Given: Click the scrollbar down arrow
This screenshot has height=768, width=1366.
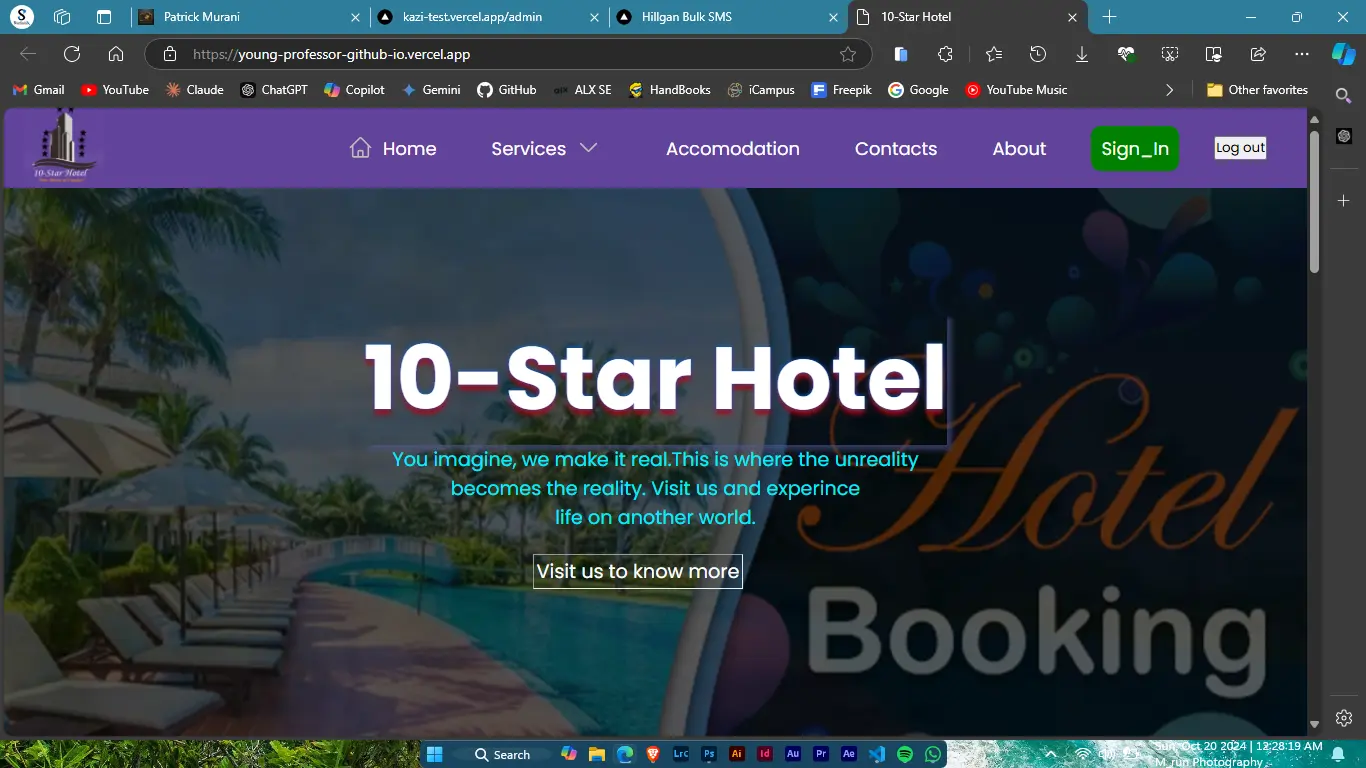Looking at the screenshot, I should [1314, 724].
